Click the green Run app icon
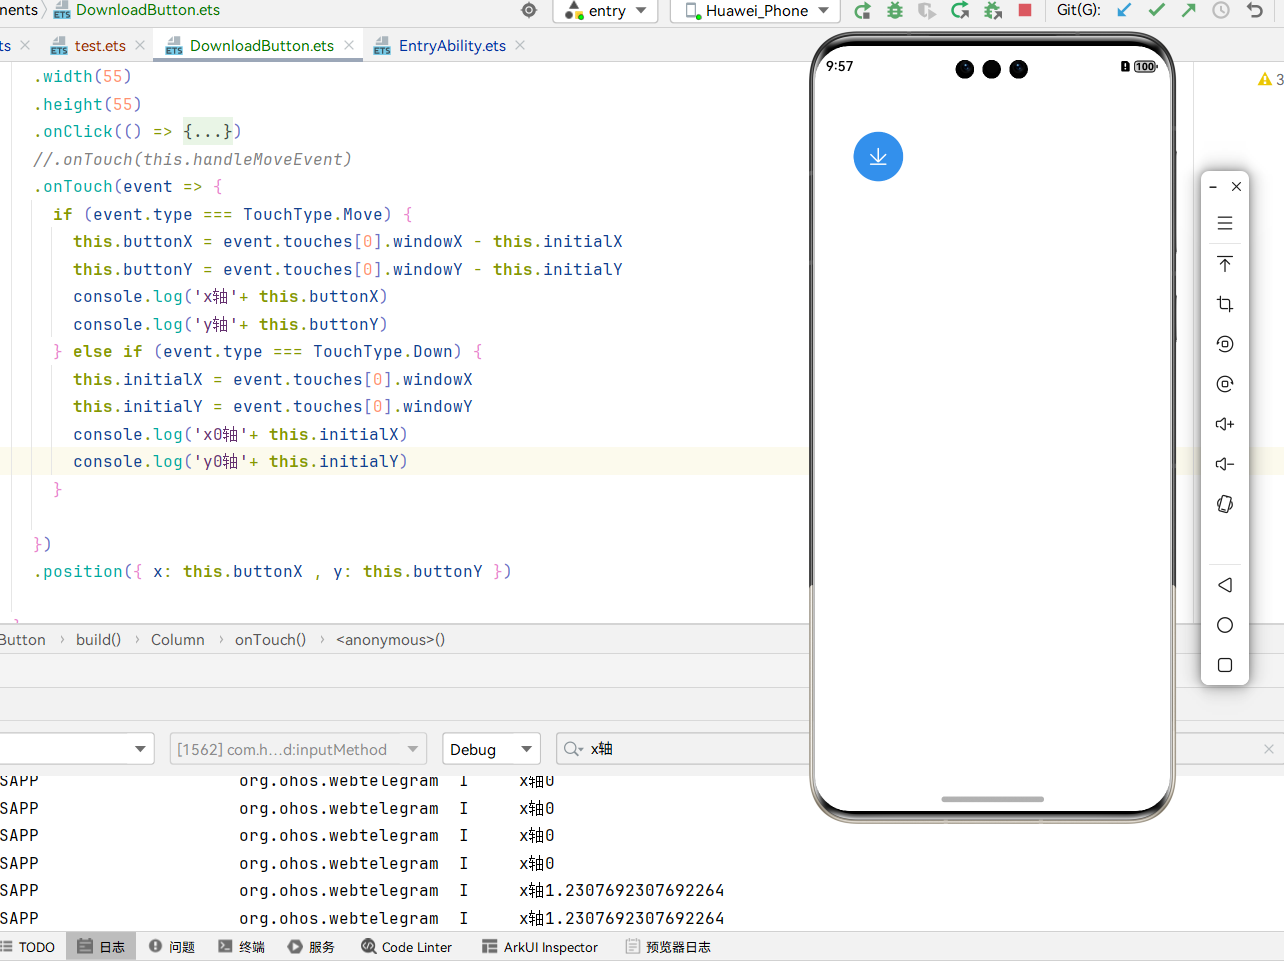1284x961 pixels. click(x=862, y=11)
